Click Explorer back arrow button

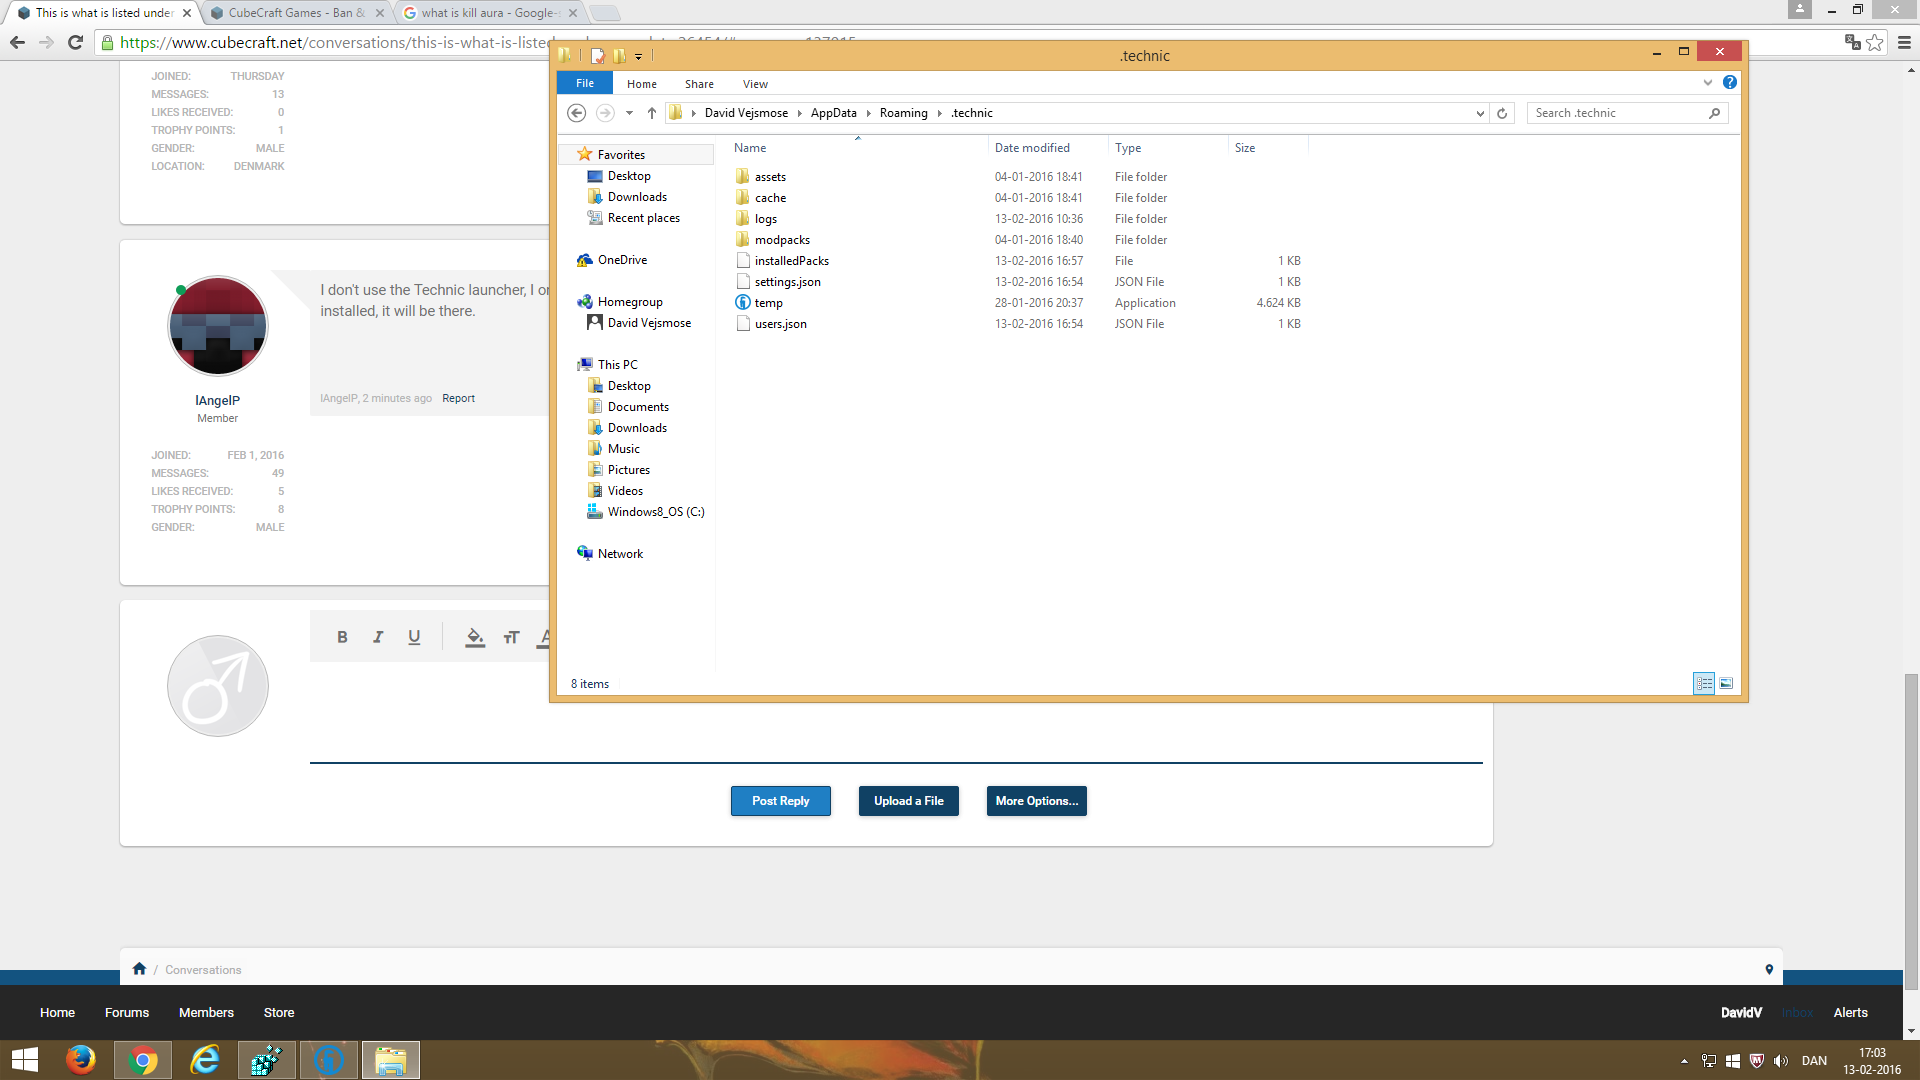(576, 113)
